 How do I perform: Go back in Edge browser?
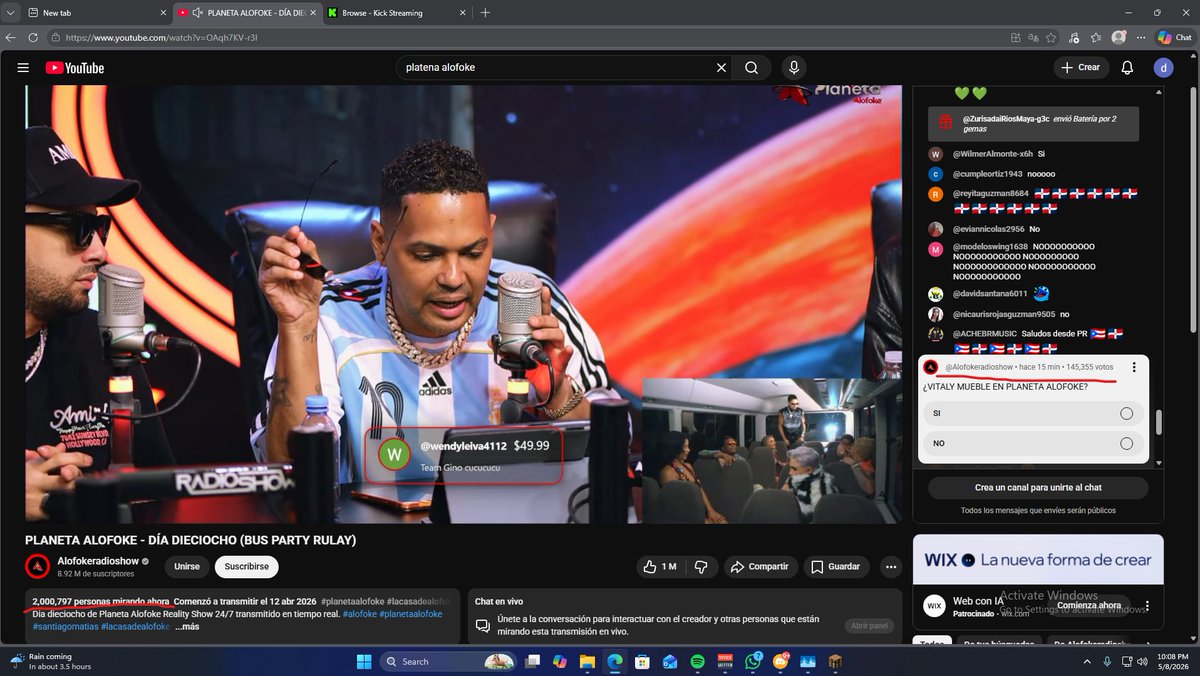click(10, 37)
